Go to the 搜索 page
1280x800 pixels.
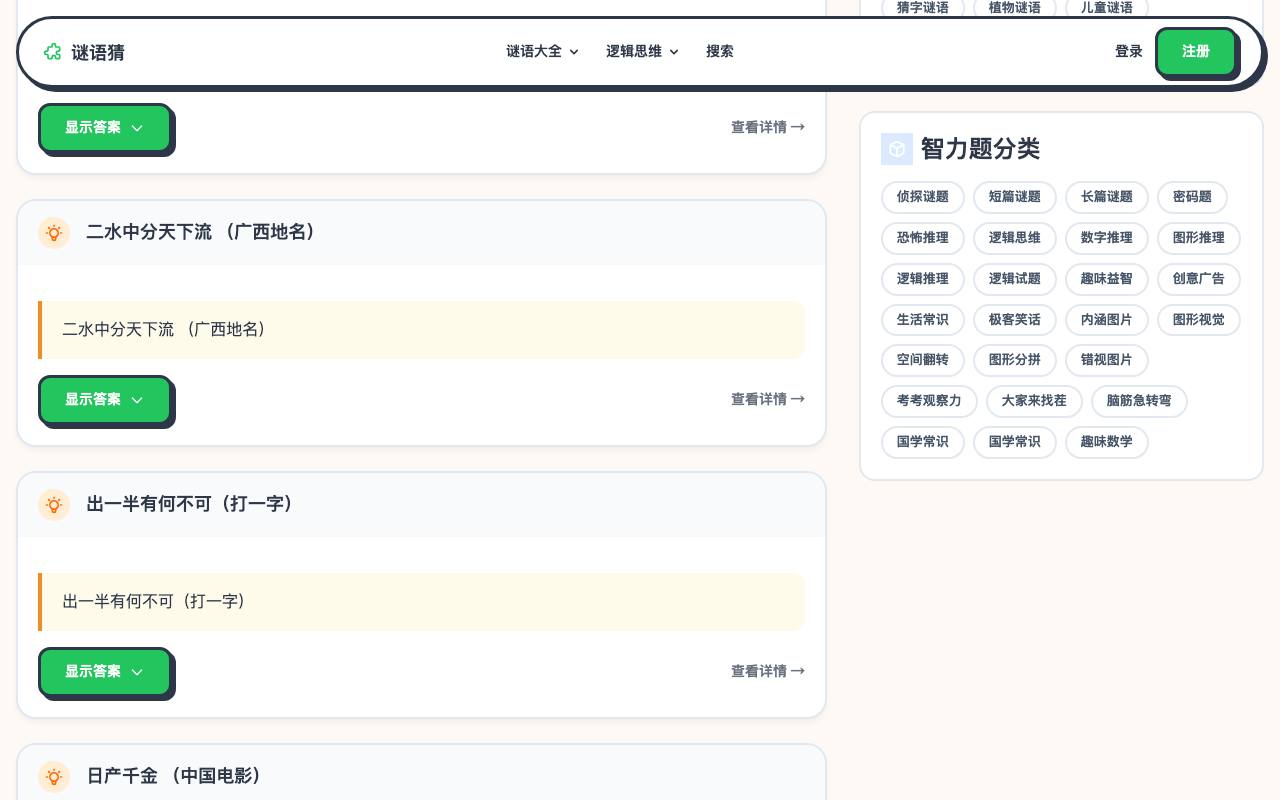720,51
